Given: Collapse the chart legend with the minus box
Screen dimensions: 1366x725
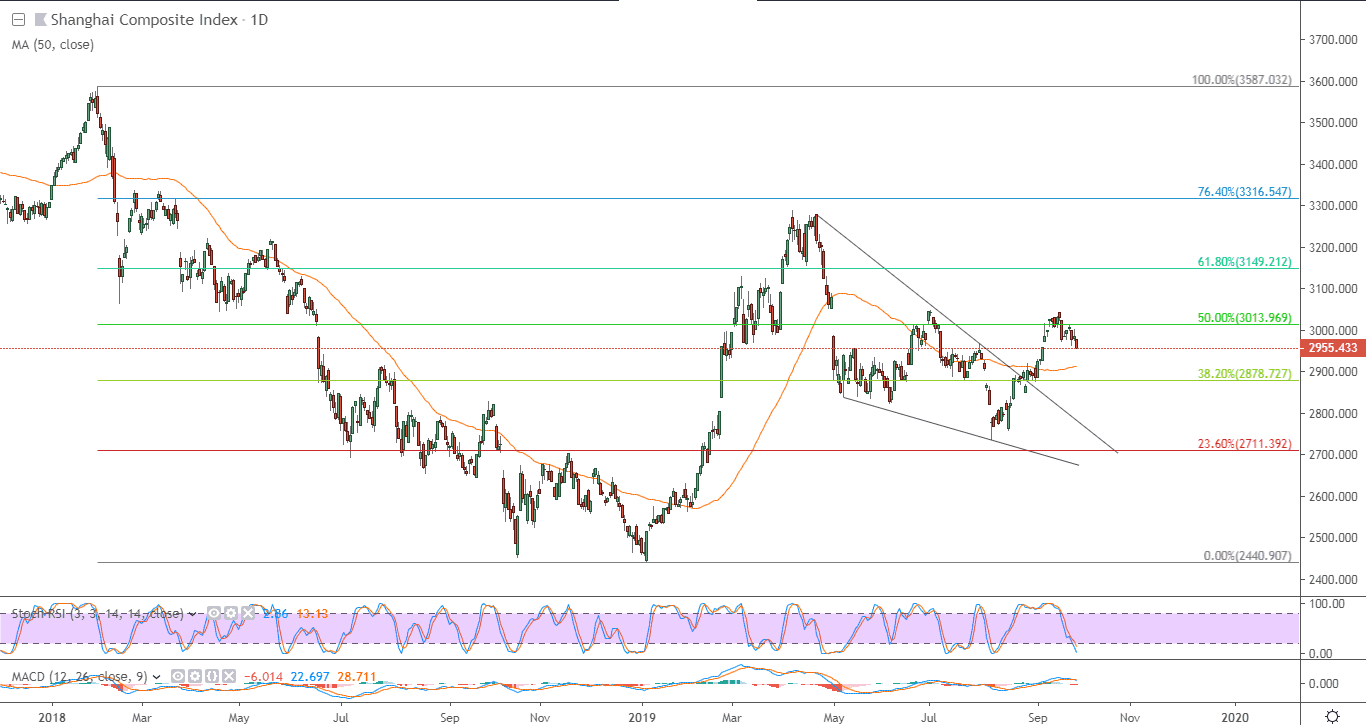Looking at the screenshot, I should point(18,19).
